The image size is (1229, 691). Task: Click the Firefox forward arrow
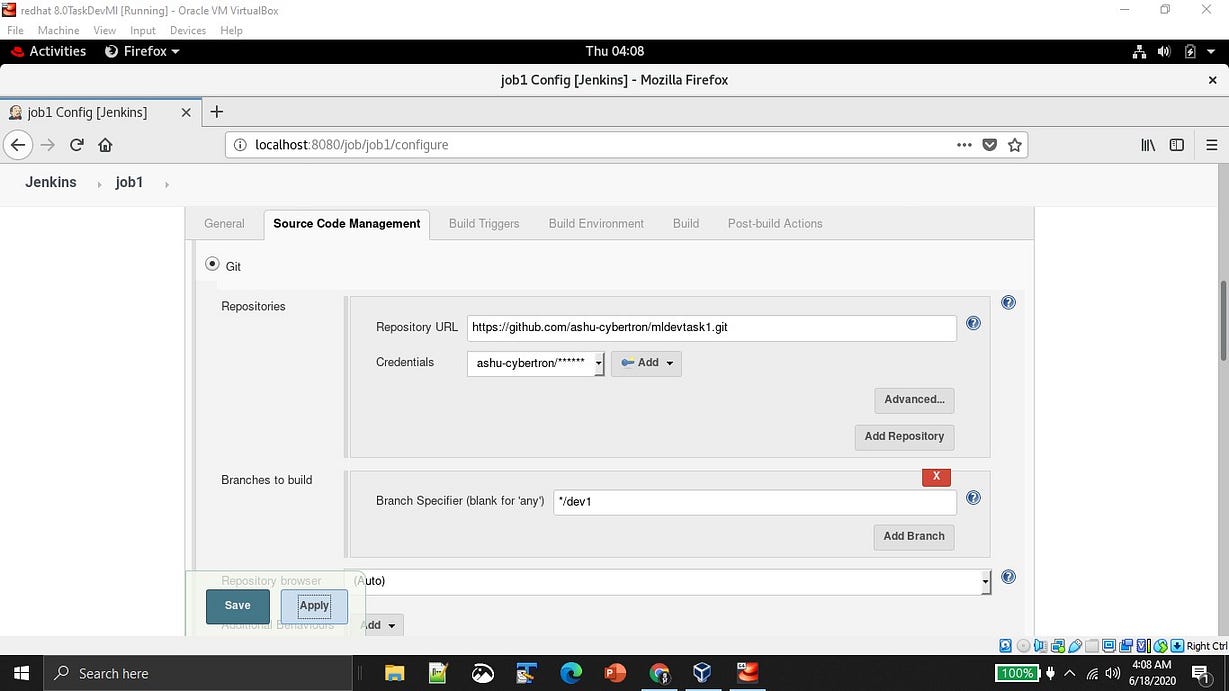tap(47, 145)
